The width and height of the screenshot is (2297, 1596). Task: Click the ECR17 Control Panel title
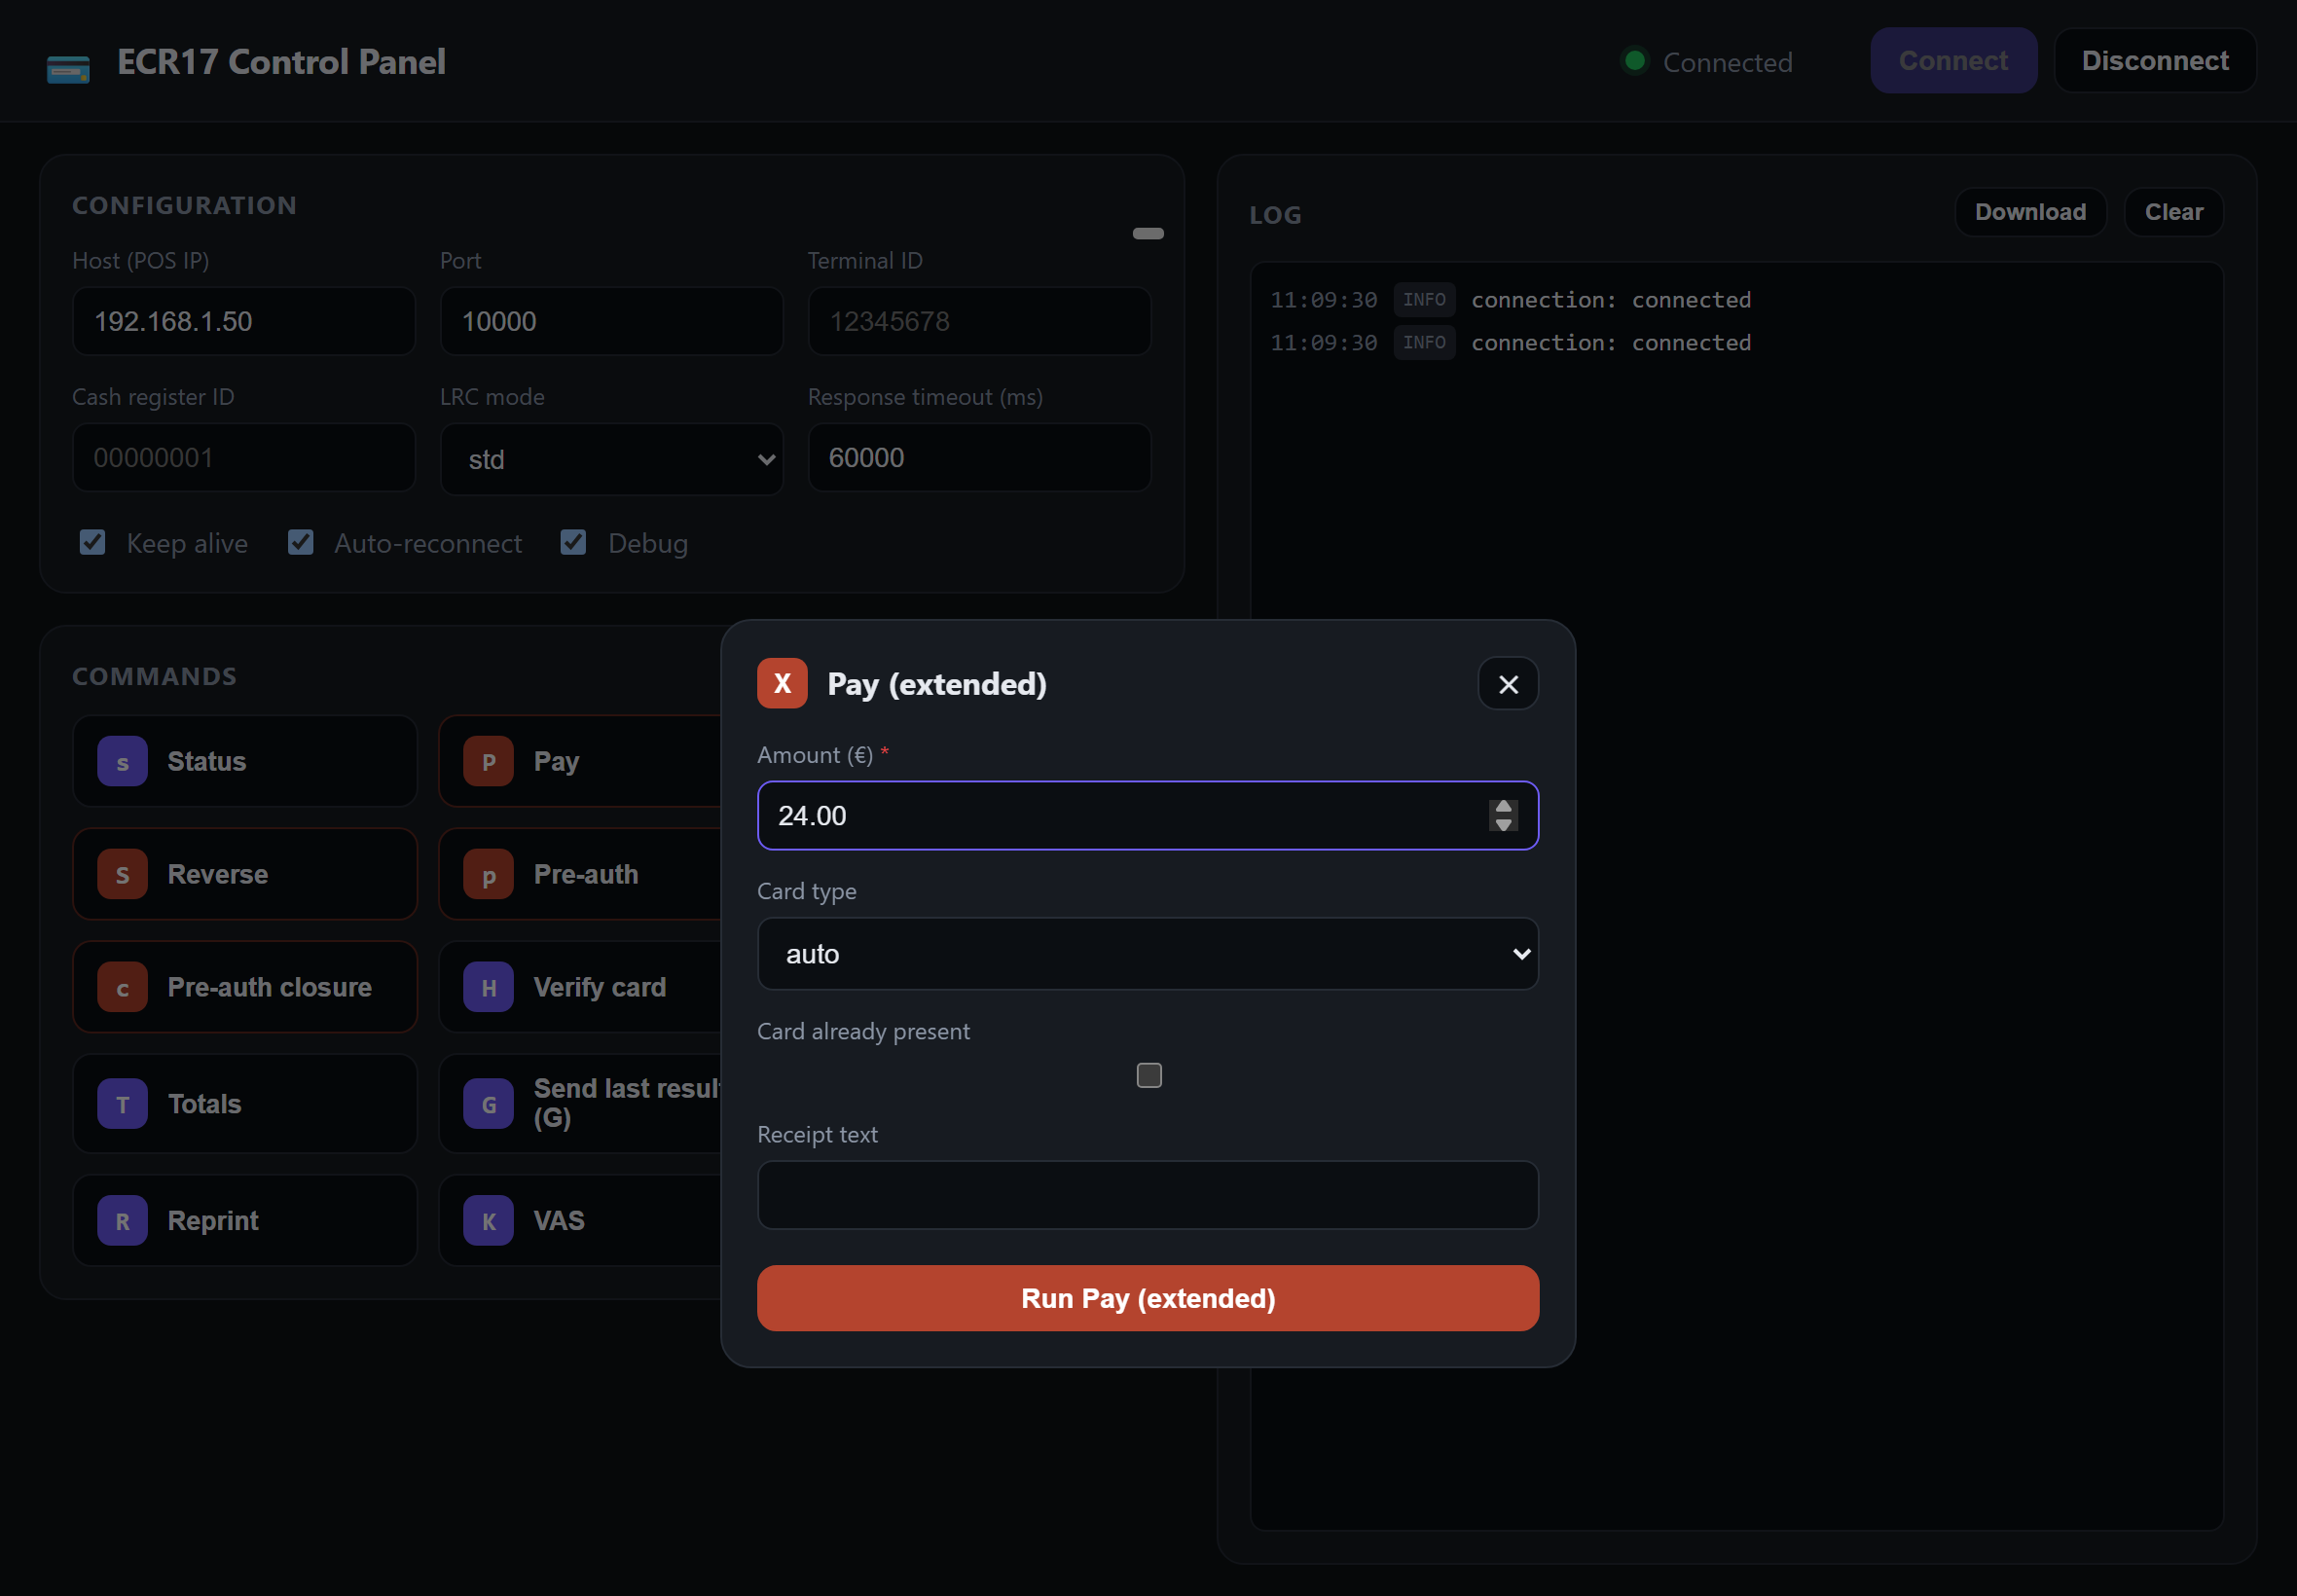[281, 62]
